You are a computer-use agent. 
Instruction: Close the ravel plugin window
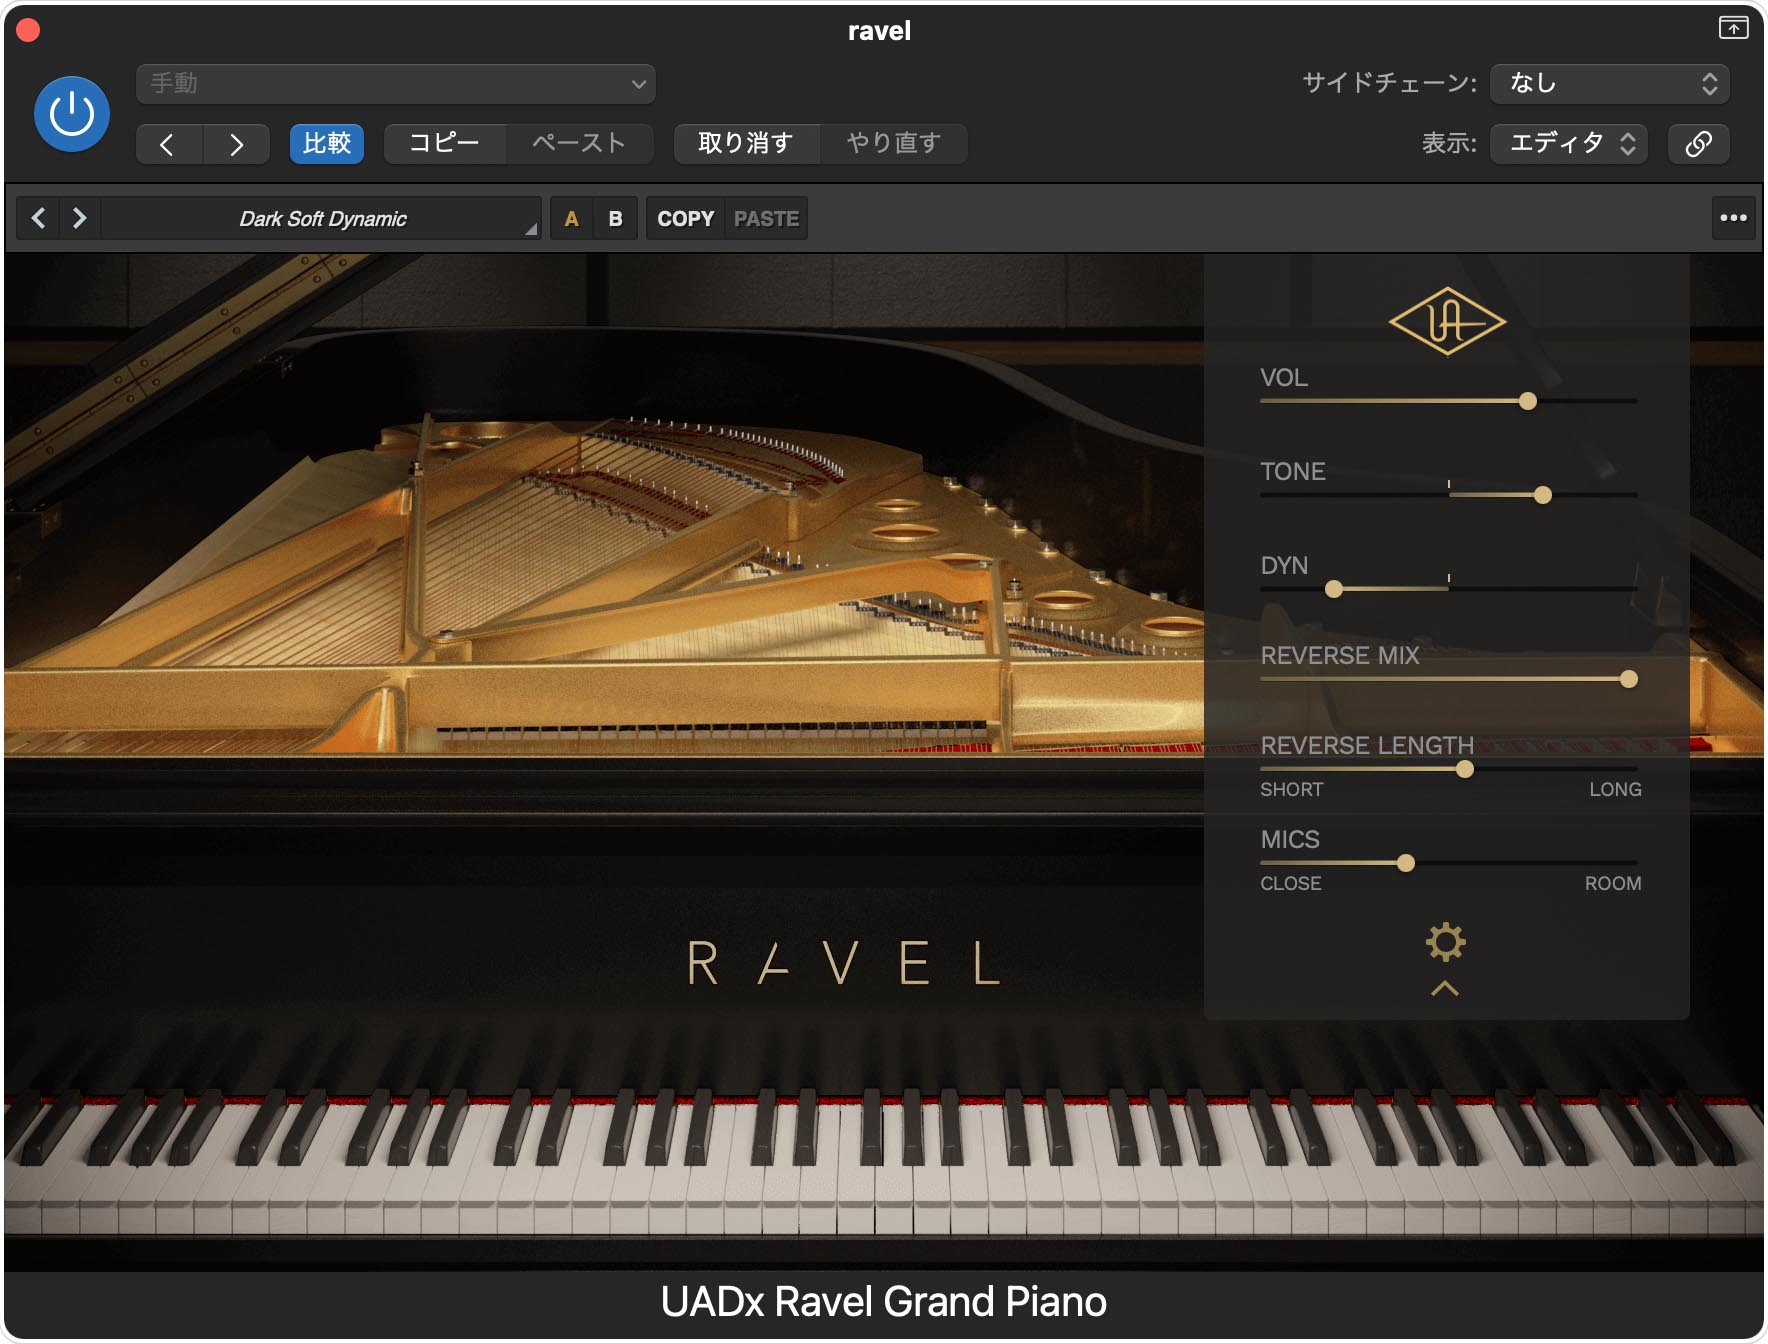pos(28,30)
